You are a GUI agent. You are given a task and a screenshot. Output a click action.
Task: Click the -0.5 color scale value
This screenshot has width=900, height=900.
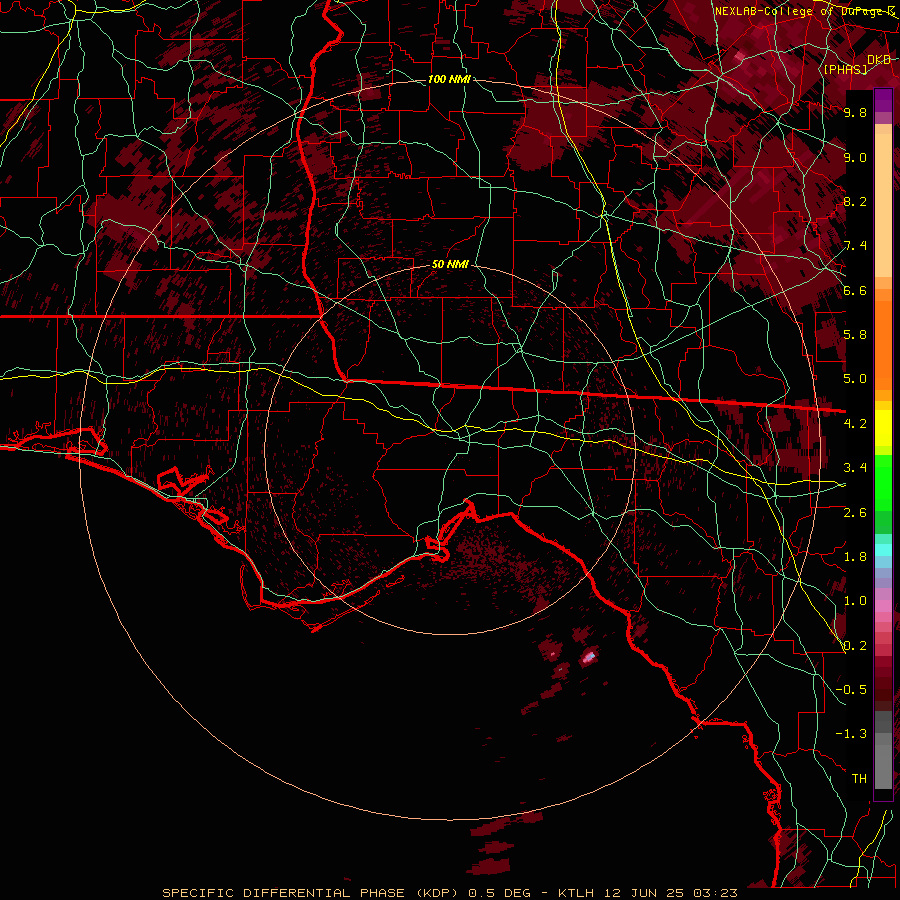851,689
